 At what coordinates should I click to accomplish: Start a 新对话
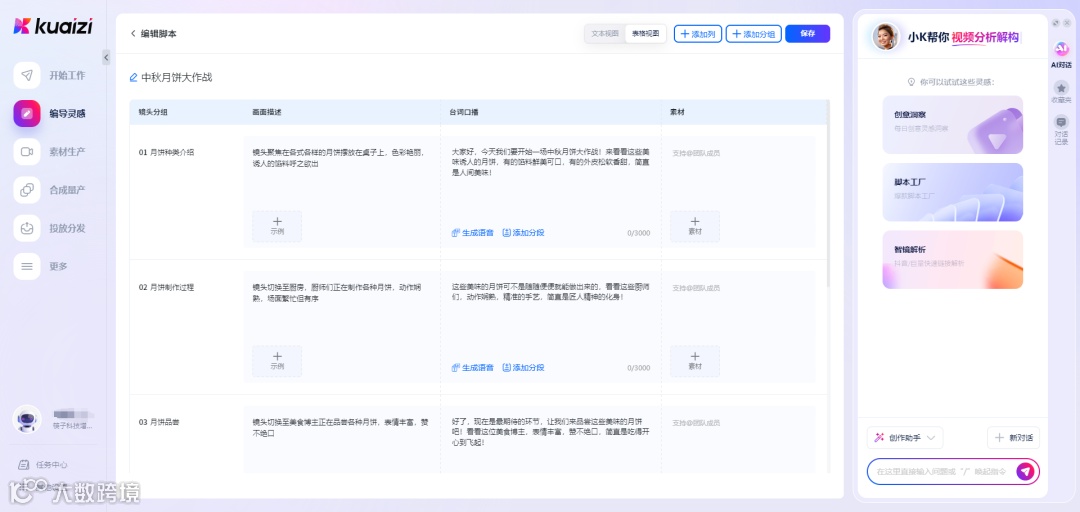point(1013,438)
